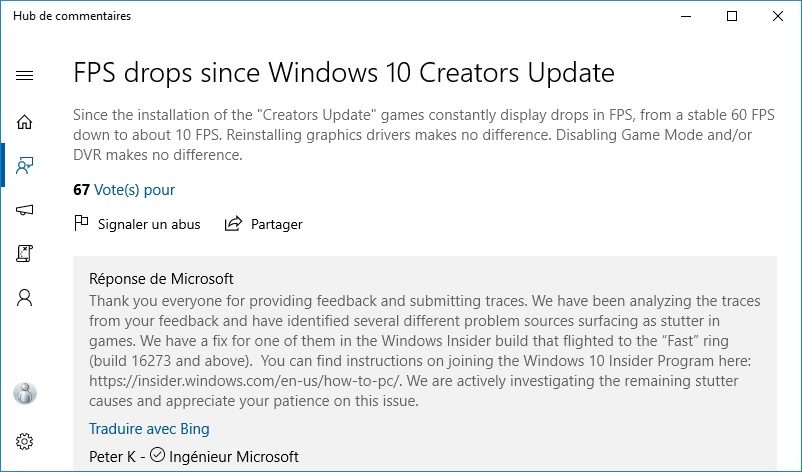Click the "Réponse de Microsoft" heading
Viewport: 802px width, 472px height.
[x=161, y=279]
